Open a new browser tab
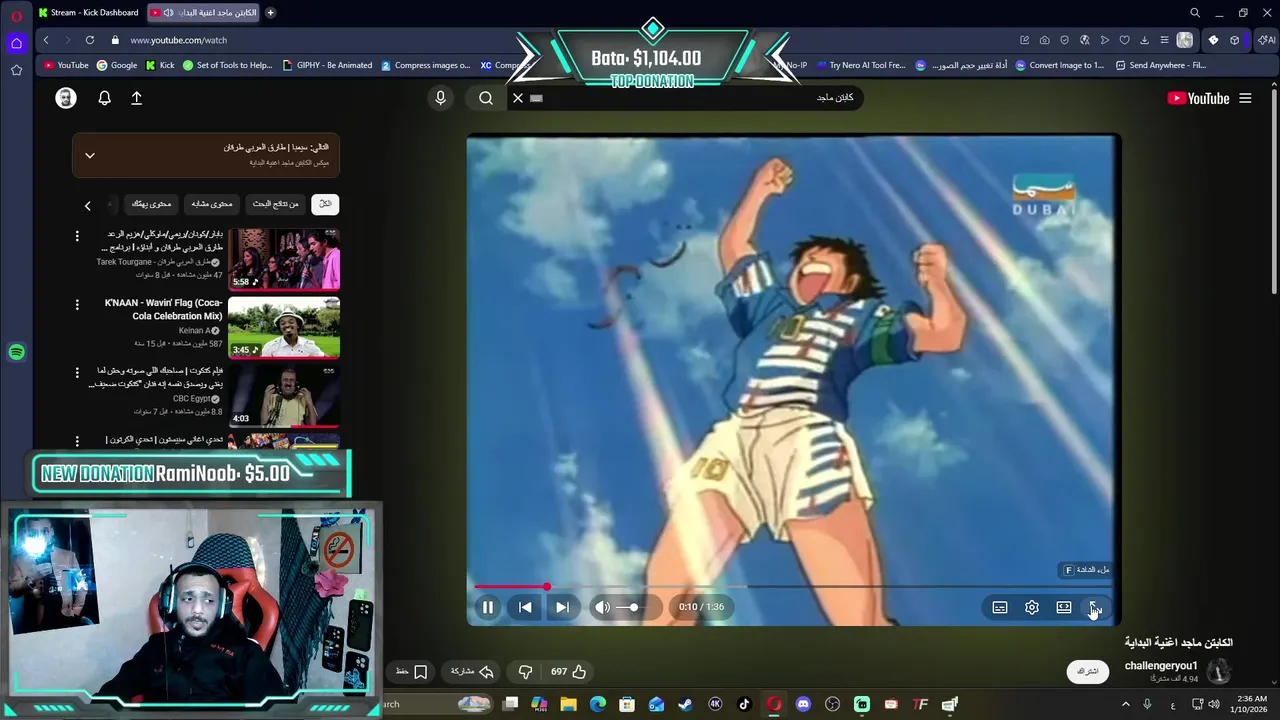Image resolution: width=1280 pixels, height=720 pixels. [270, 13]
